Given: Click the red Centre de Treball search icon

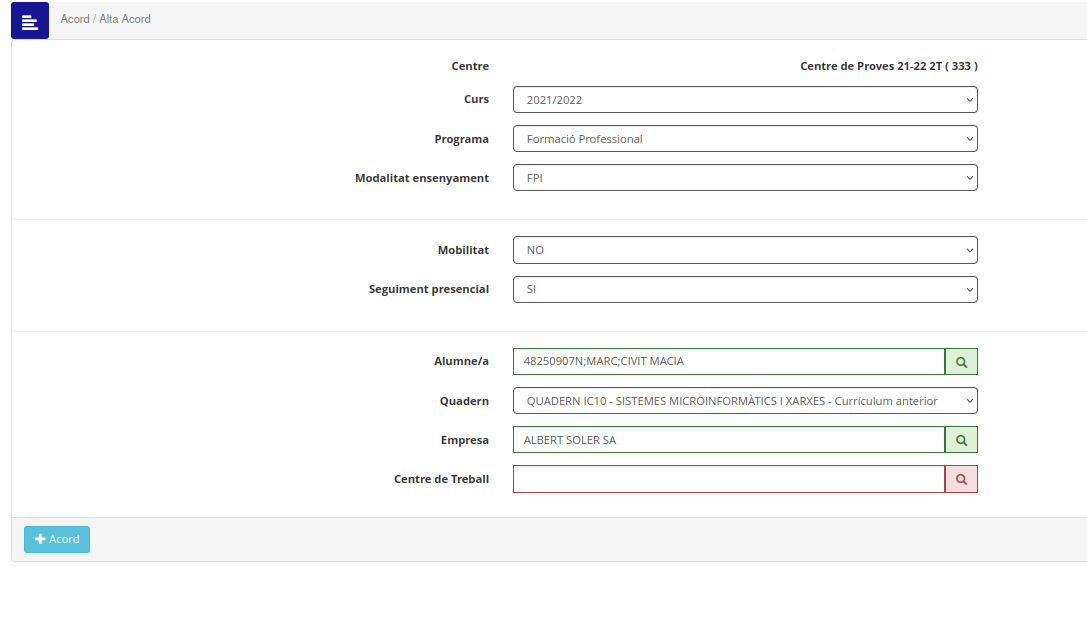Looking at the screenshot, I should pyautogui.click(x=961, y=480).
